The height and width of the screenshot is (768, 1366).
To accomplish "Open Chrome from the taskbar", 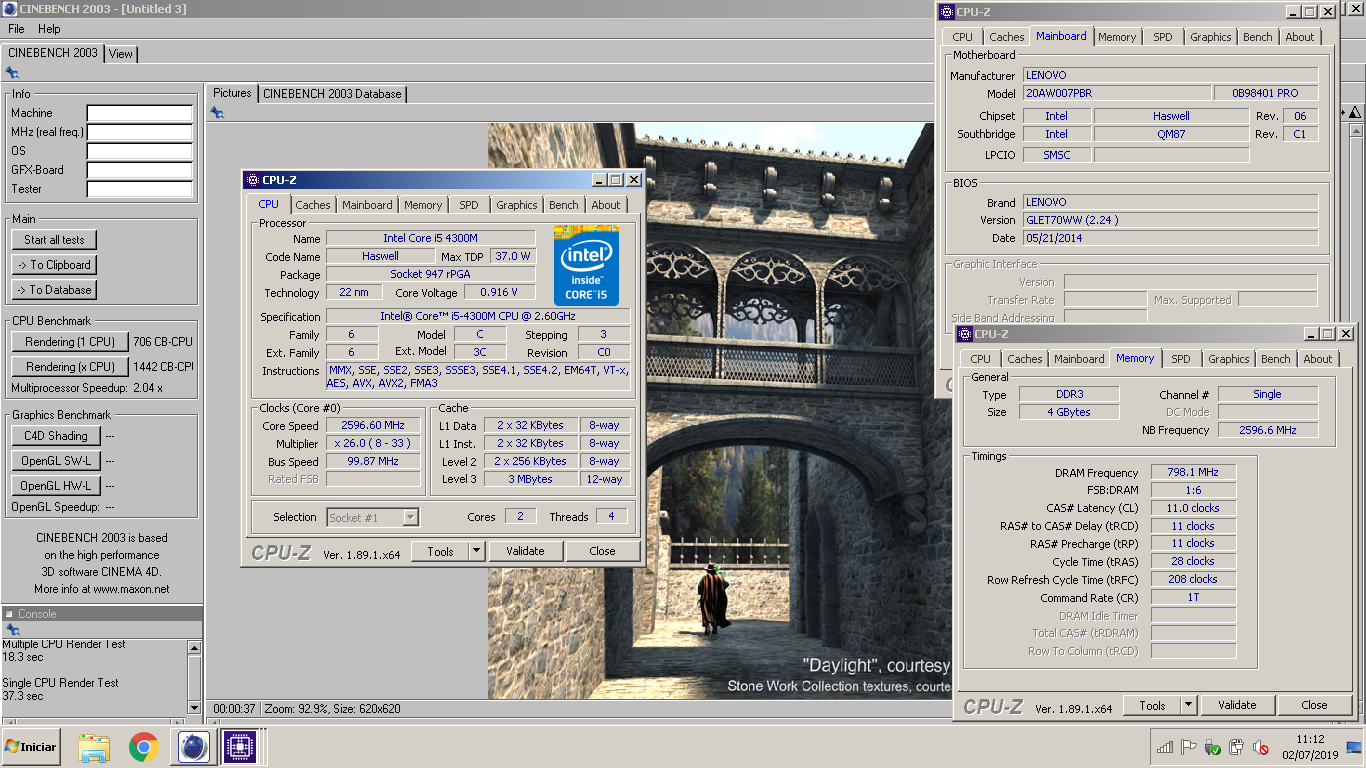I will point(144,747).
